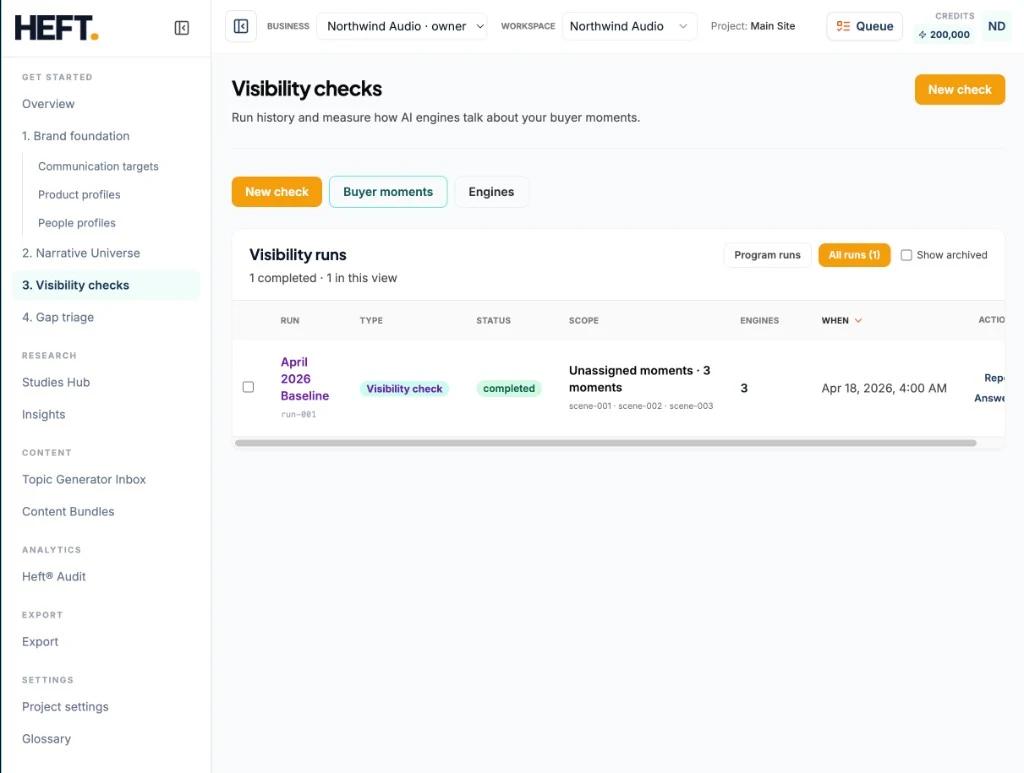Select 3. Visibility checks in sidebar
Viewport: 1024px width, 773px height.
point(106,285)
